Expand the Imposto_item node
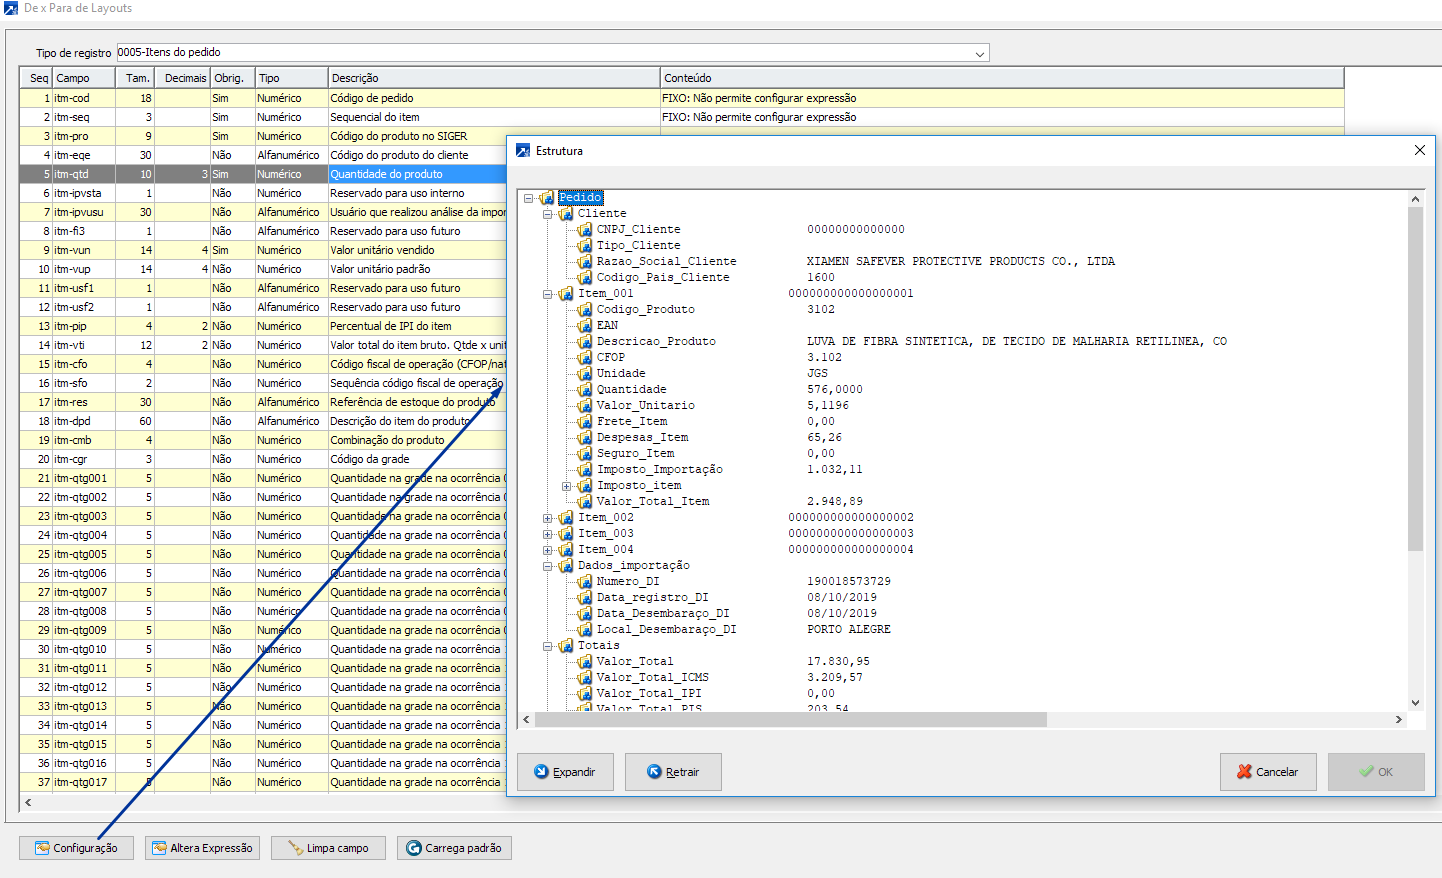Screen dimensions: 1442x878 click(x=566, y=486)
